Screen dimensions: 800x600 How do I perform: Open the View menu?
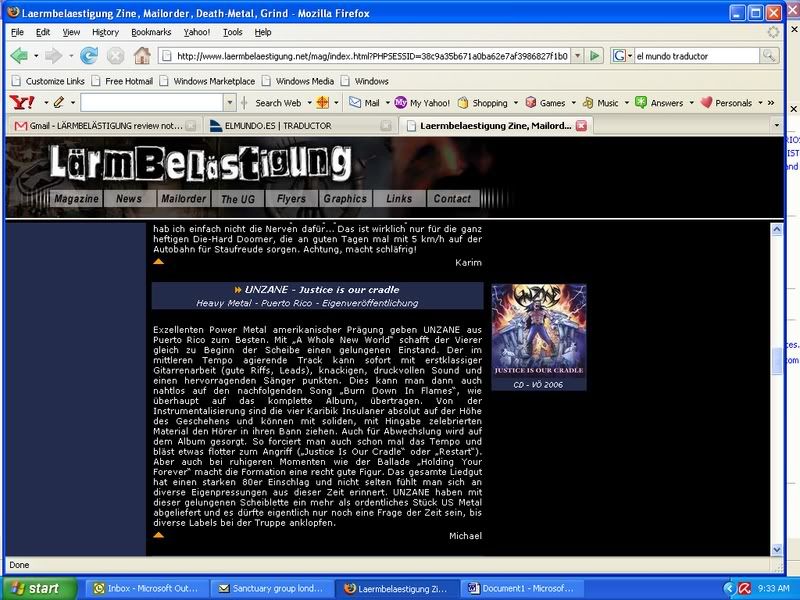(x=71, y=32)
